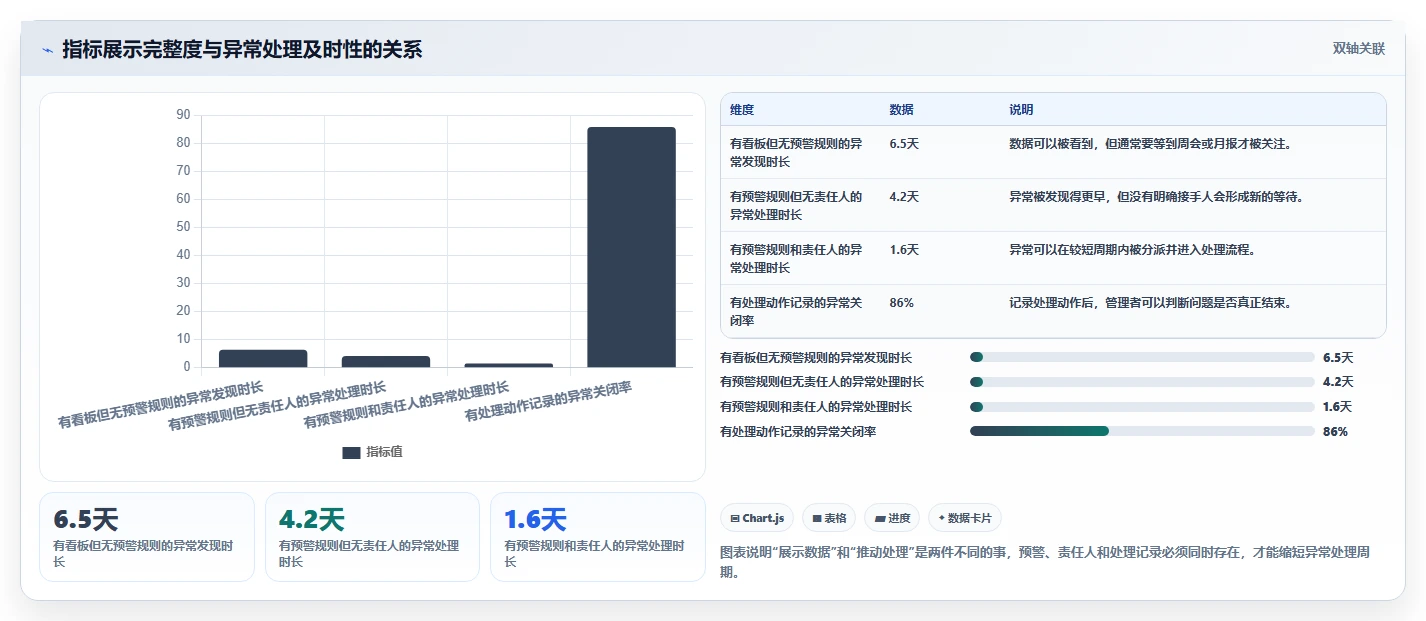Image resolution: width=1426 pixels, height=621 pixels.
Task: Click the 4.2天 table cell
Action: pos(904,197)
